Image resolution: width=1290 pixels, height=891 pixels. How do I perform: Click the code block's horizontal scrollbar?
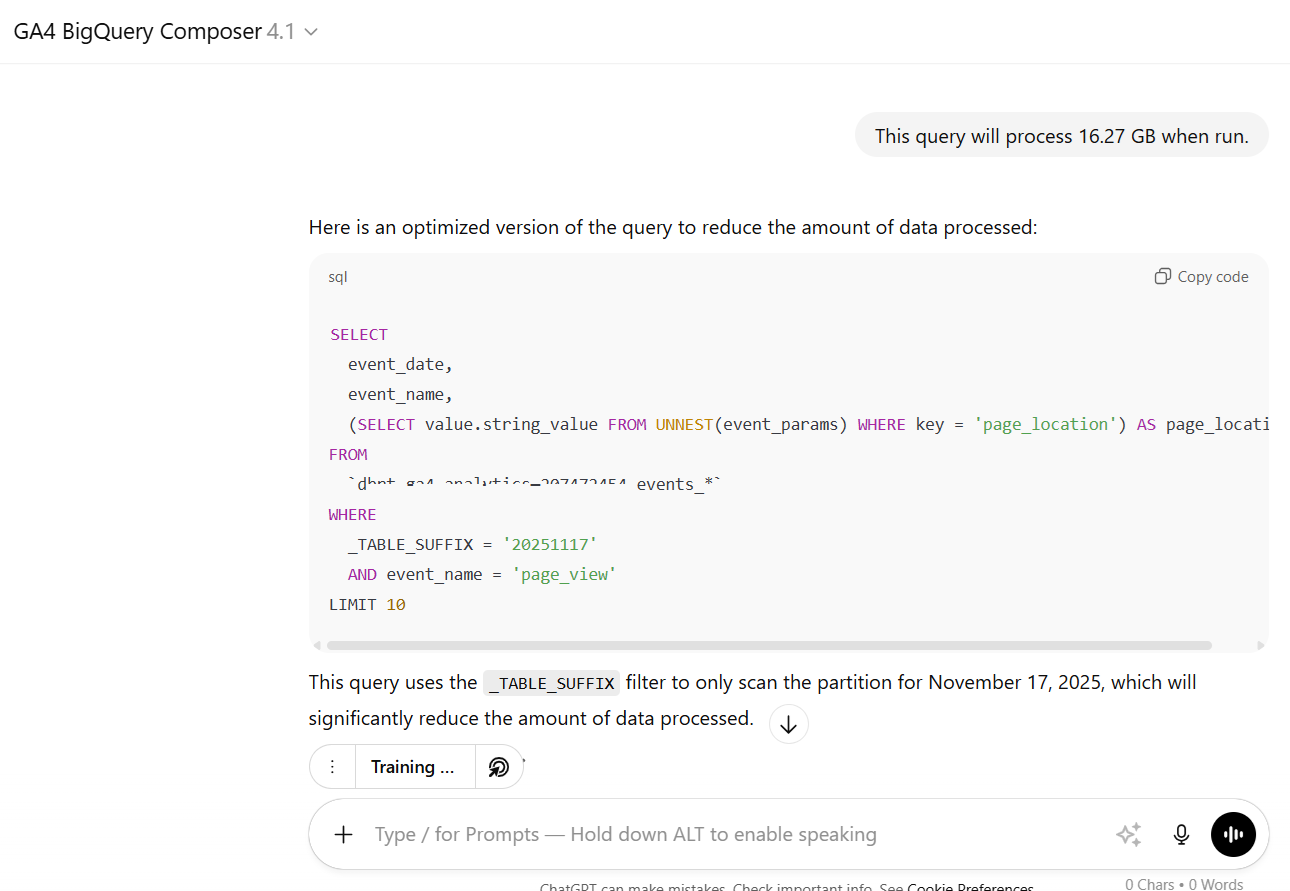(x=768, y=646)
